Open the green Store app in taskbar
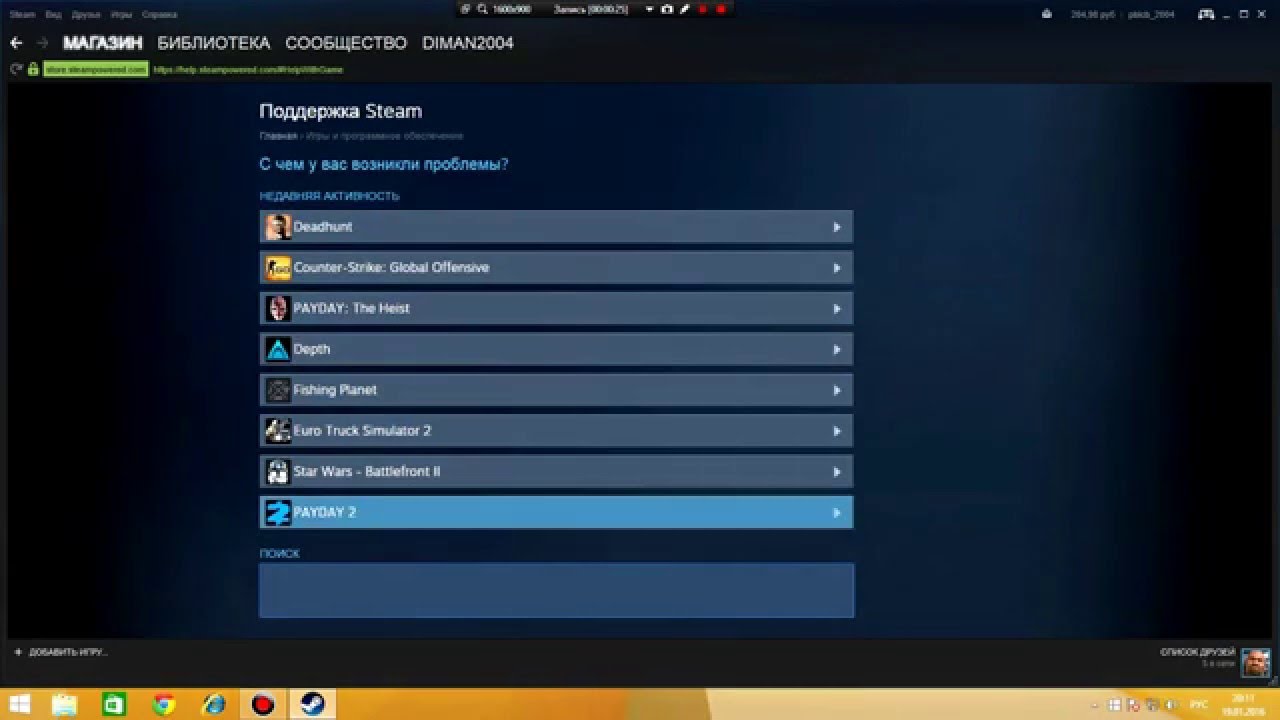This screenshot has height=720, width=1280. [x=115, y=704]
